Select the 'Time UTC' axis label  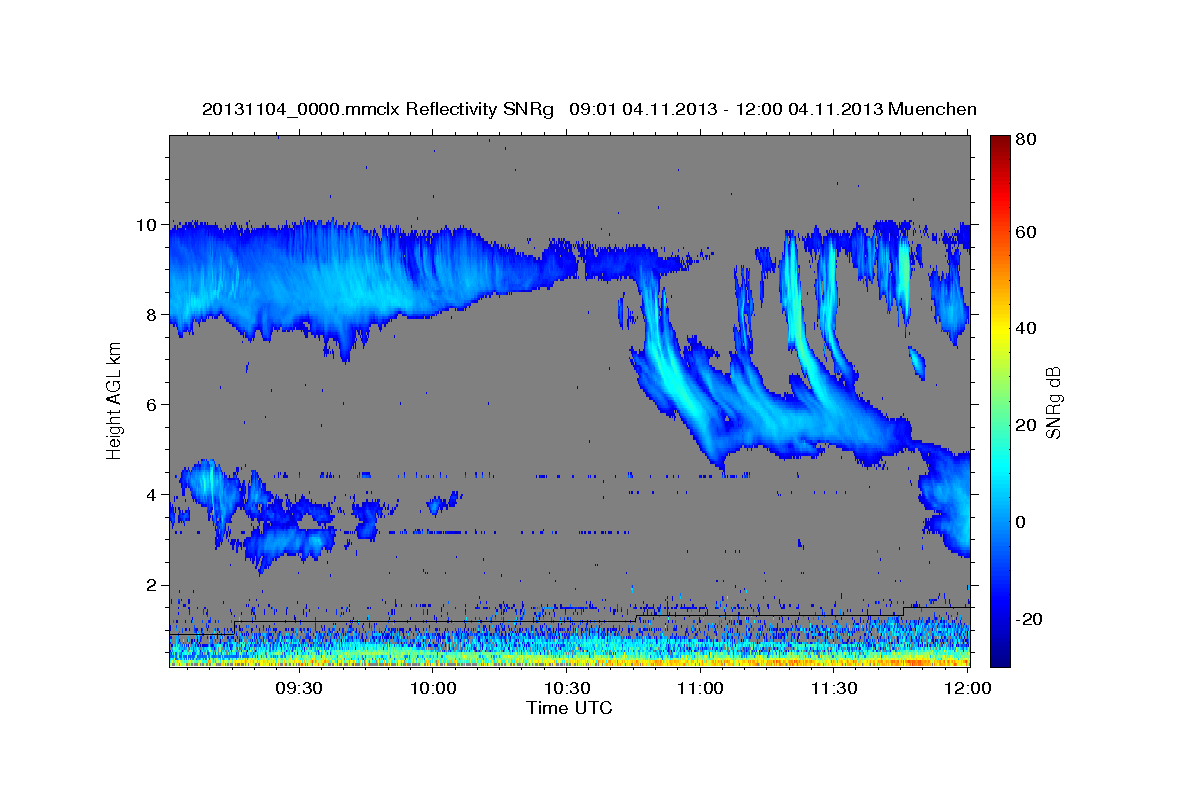click(569, 708)
